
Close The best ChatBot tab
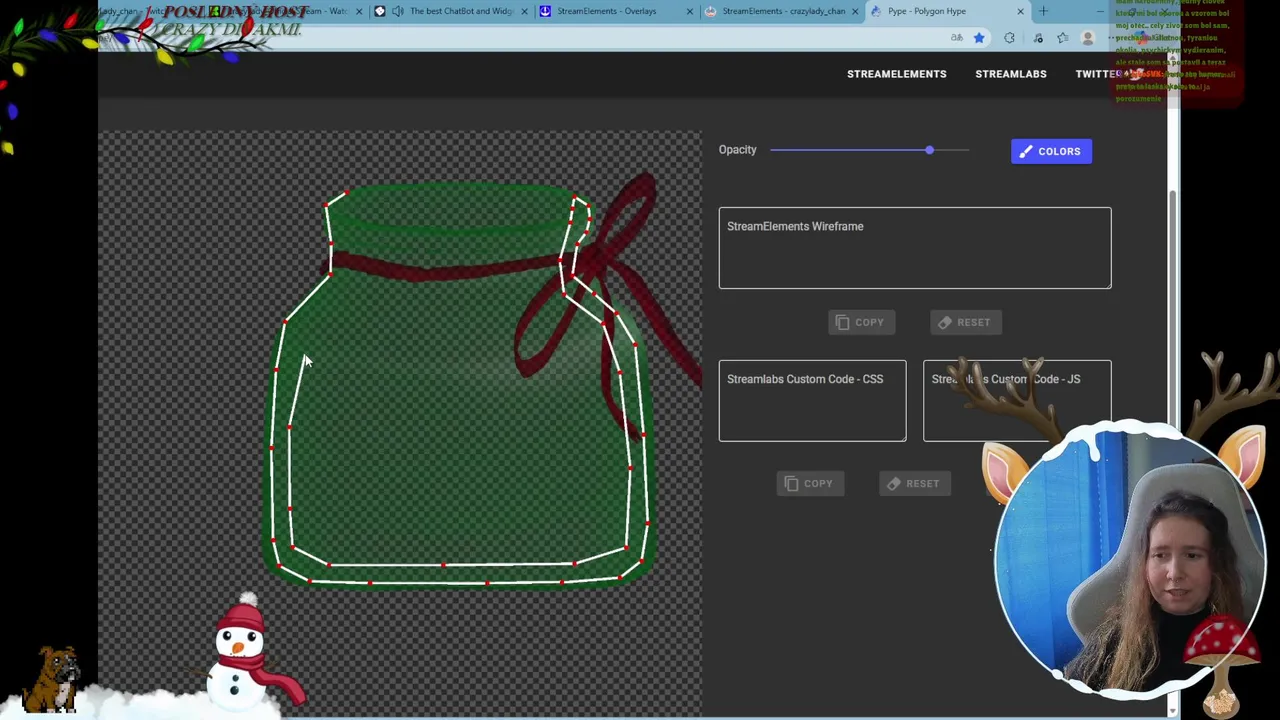(x=524, y=11)
